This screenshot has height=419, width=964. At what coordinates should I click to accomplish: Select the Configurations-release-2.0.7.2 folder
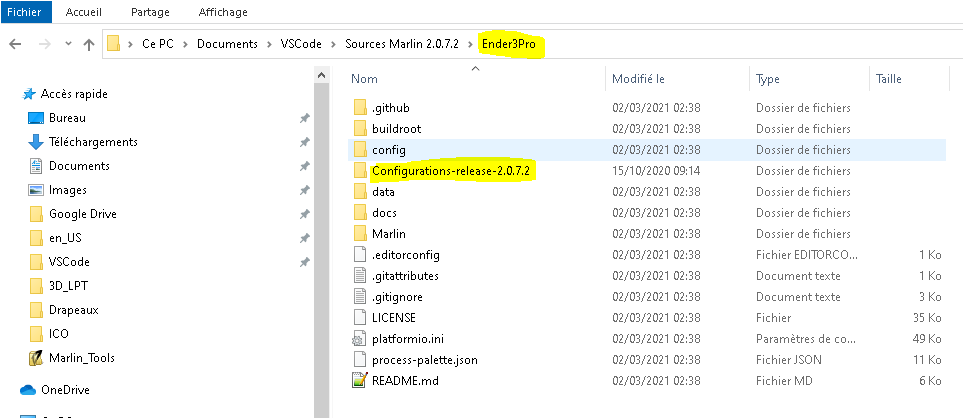pyautogui.click(x=450, y=171)
